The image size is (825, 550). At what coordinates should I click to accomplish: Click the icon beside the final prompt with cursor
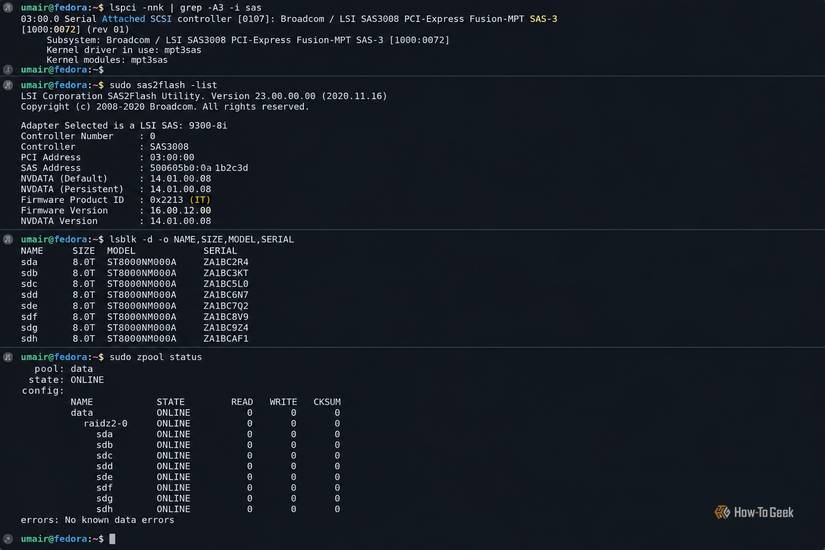[x=7, y=539]
